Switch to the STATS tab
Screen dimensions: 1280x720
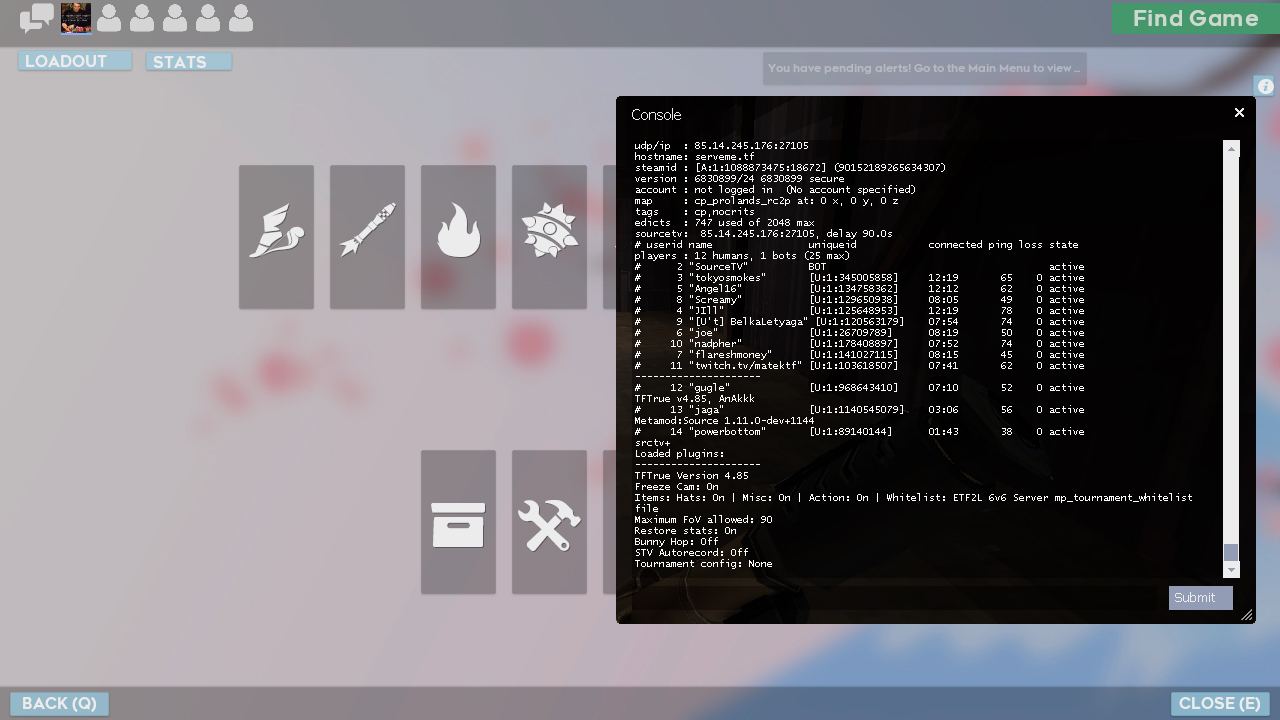[x=188, y=62]
